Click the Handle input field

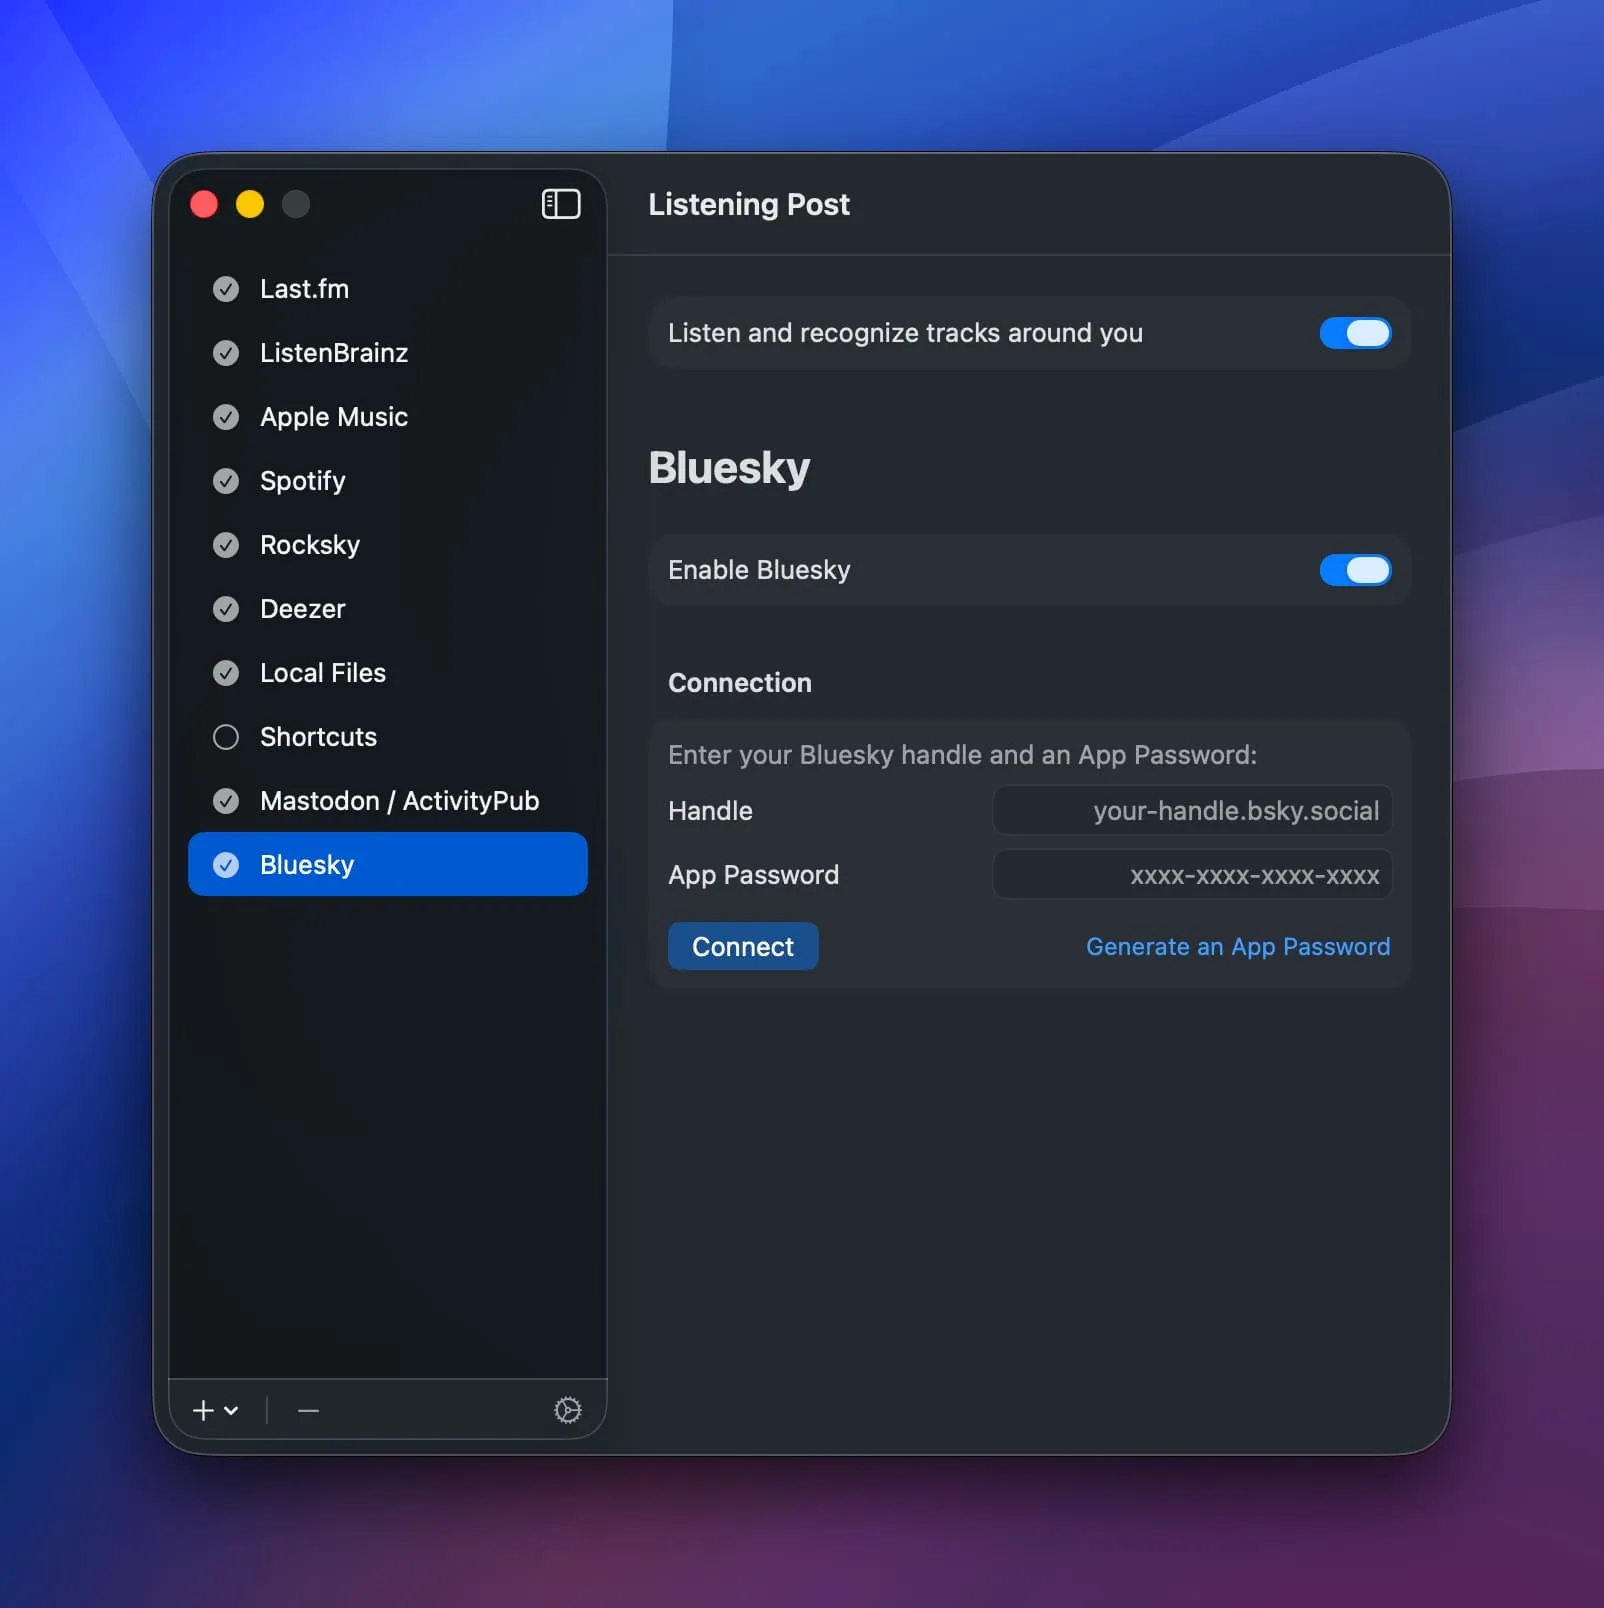[1190, 811]
